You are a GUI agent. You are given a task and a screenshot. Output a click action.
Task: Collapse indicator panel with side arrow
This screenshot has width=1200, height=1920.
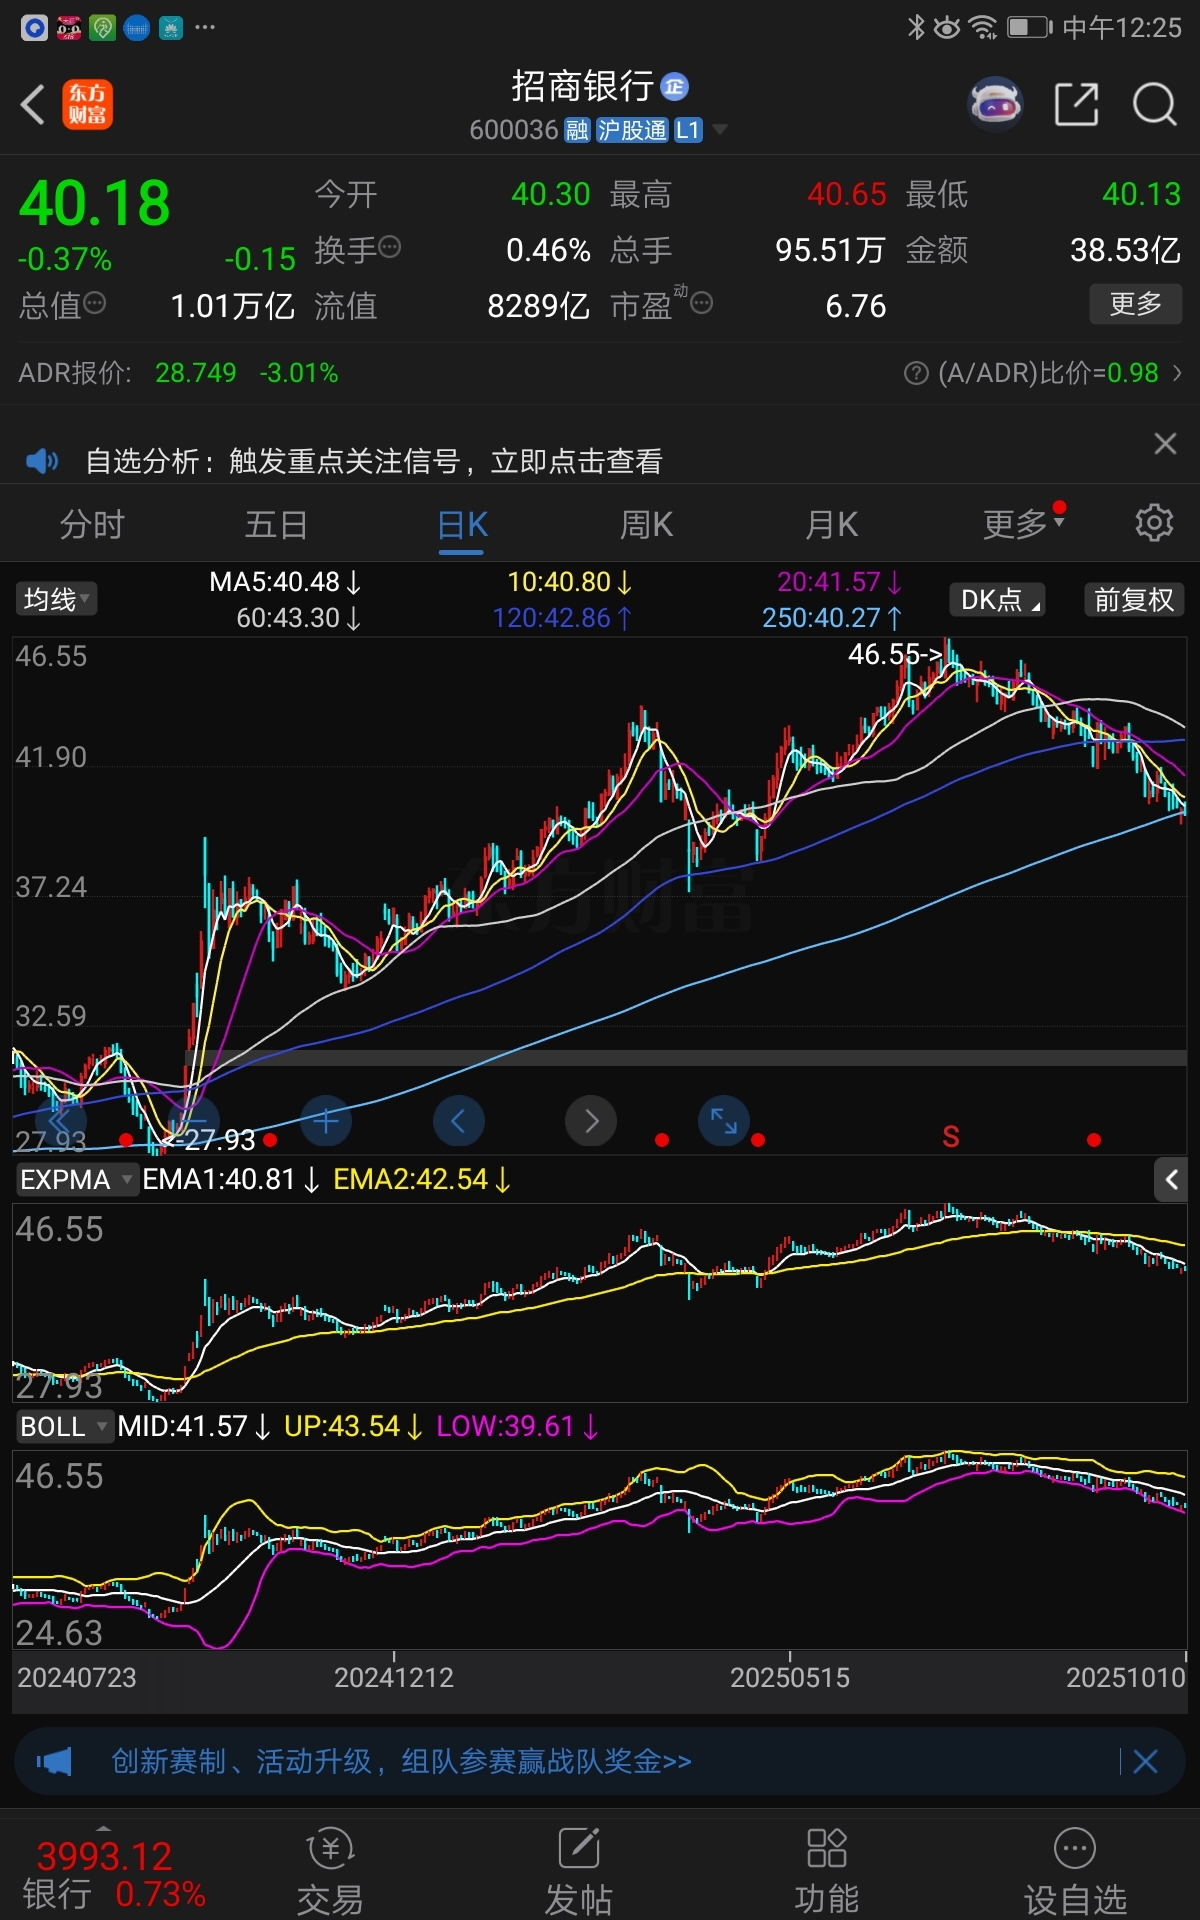coord(1171,1180)
